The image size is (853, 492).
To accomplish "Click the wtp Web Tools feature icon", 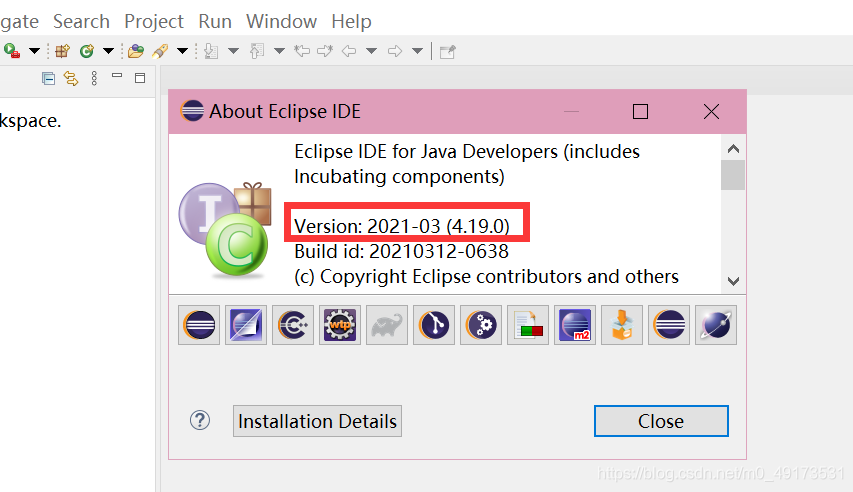I will (x=340, y=325).
